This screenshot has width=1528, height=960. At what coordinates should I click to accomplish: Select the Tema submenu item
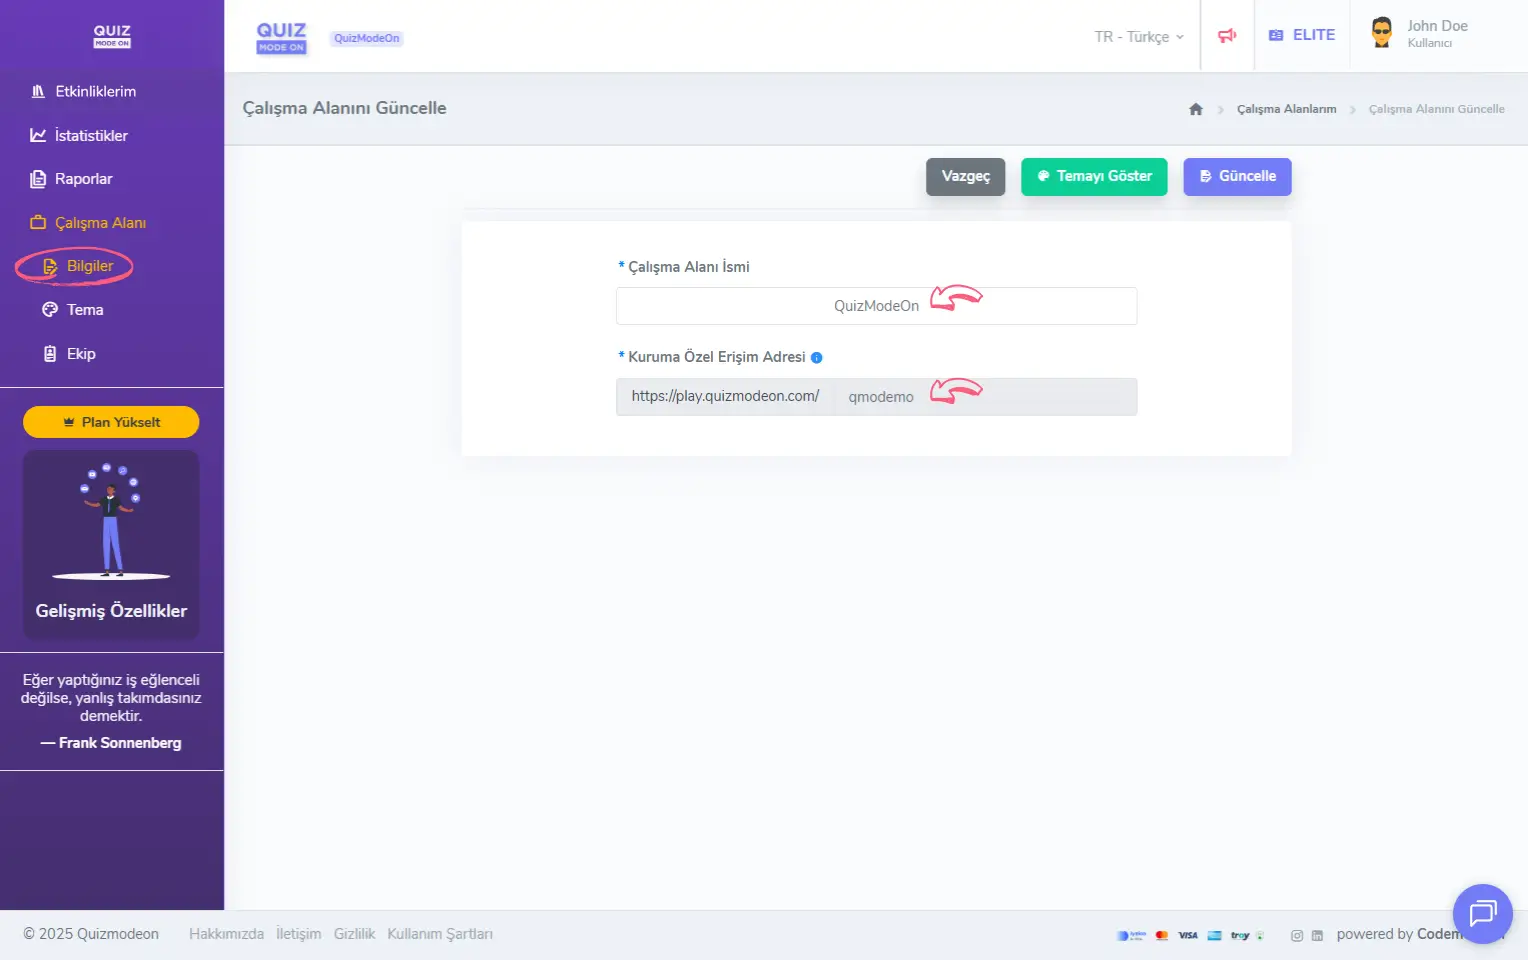85,310
